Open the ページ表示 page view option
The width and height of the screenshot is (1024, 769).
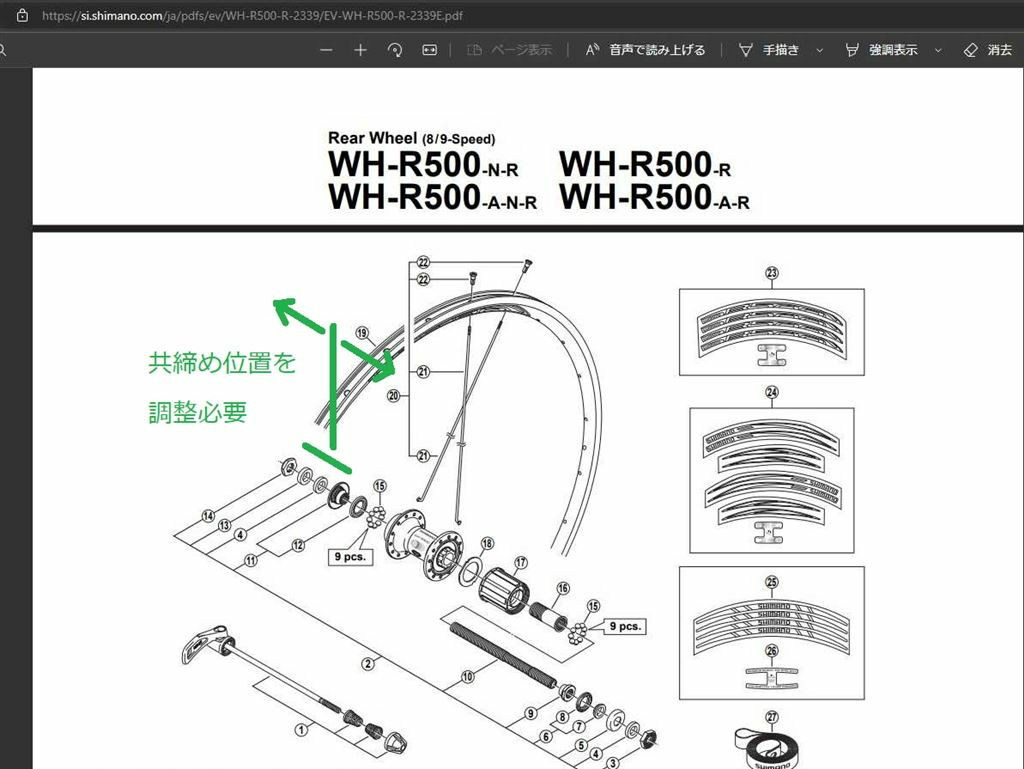point(510,50)
